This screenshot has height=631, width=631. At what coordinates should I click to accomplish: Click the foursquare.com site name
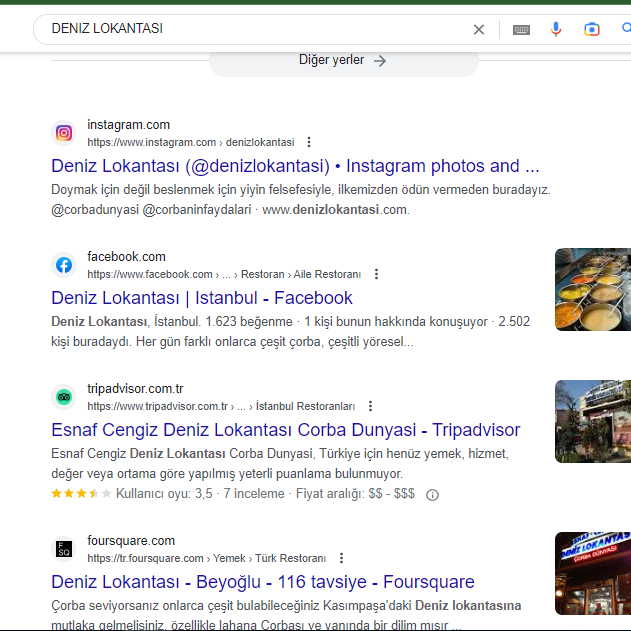pos(131,541)
